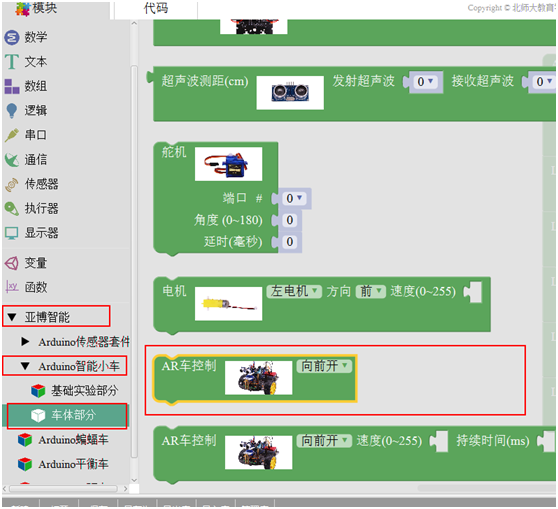The width and height of the screenshot is (558, 509).
Task: Expand the Arduino传感器套件 node
Action: coord(25,342)
